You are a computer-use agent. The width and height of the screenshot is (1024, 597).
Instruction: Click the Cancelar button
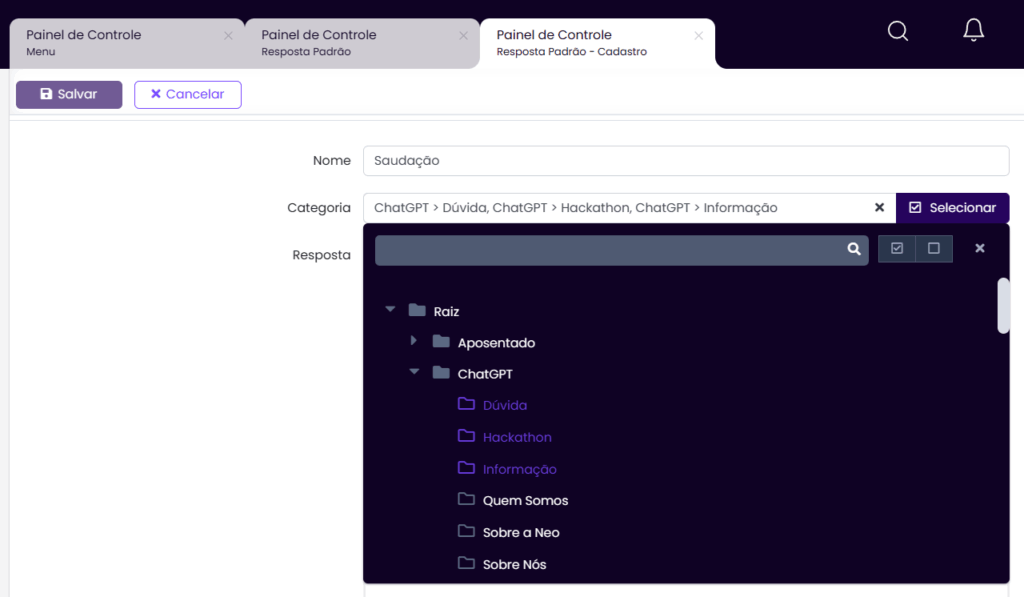point(188,95)
